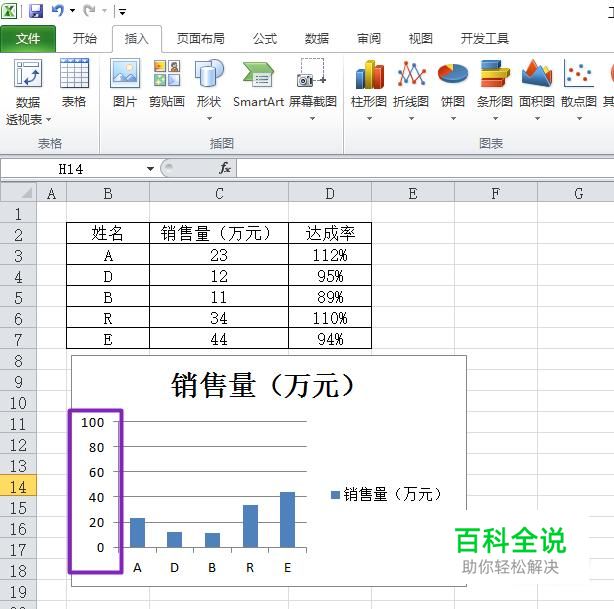The width and height of the screenshot is (614, 609).
Task: Select the cell with sales value 34
Action: click(x=219, y=318)
